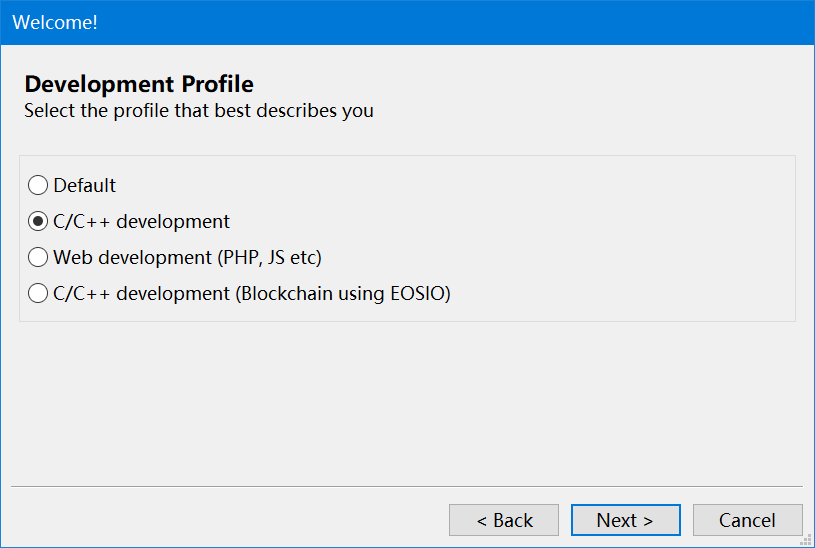
Task: Click the resize grip in the window corner
Action: click(x=806, y=540)
